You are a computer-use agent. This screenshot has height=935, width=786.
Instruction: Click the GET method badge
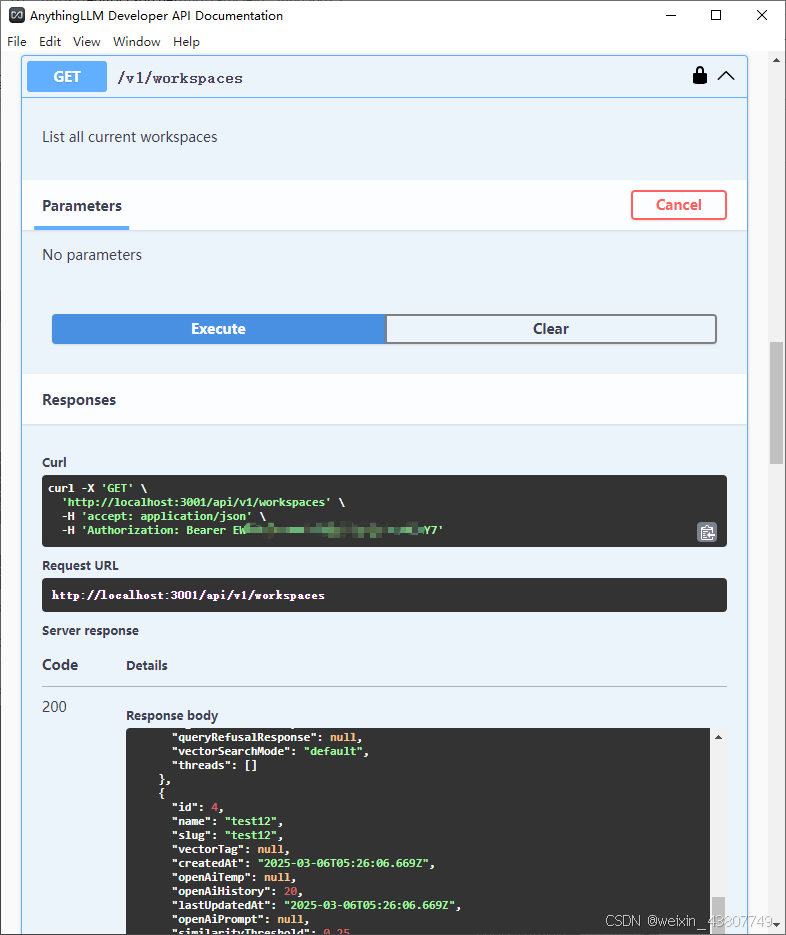(67, 77)
